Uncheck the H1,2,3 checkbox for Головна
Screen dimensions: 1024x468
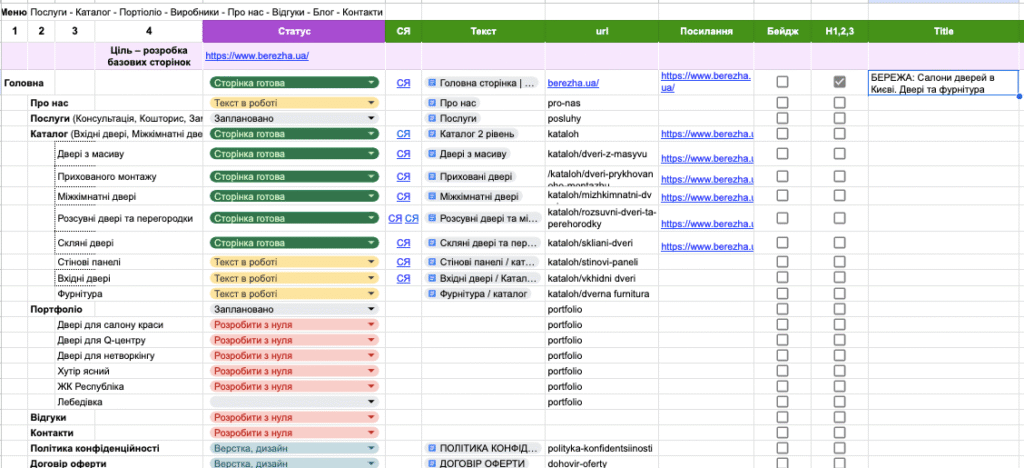(x=839, y=82)
